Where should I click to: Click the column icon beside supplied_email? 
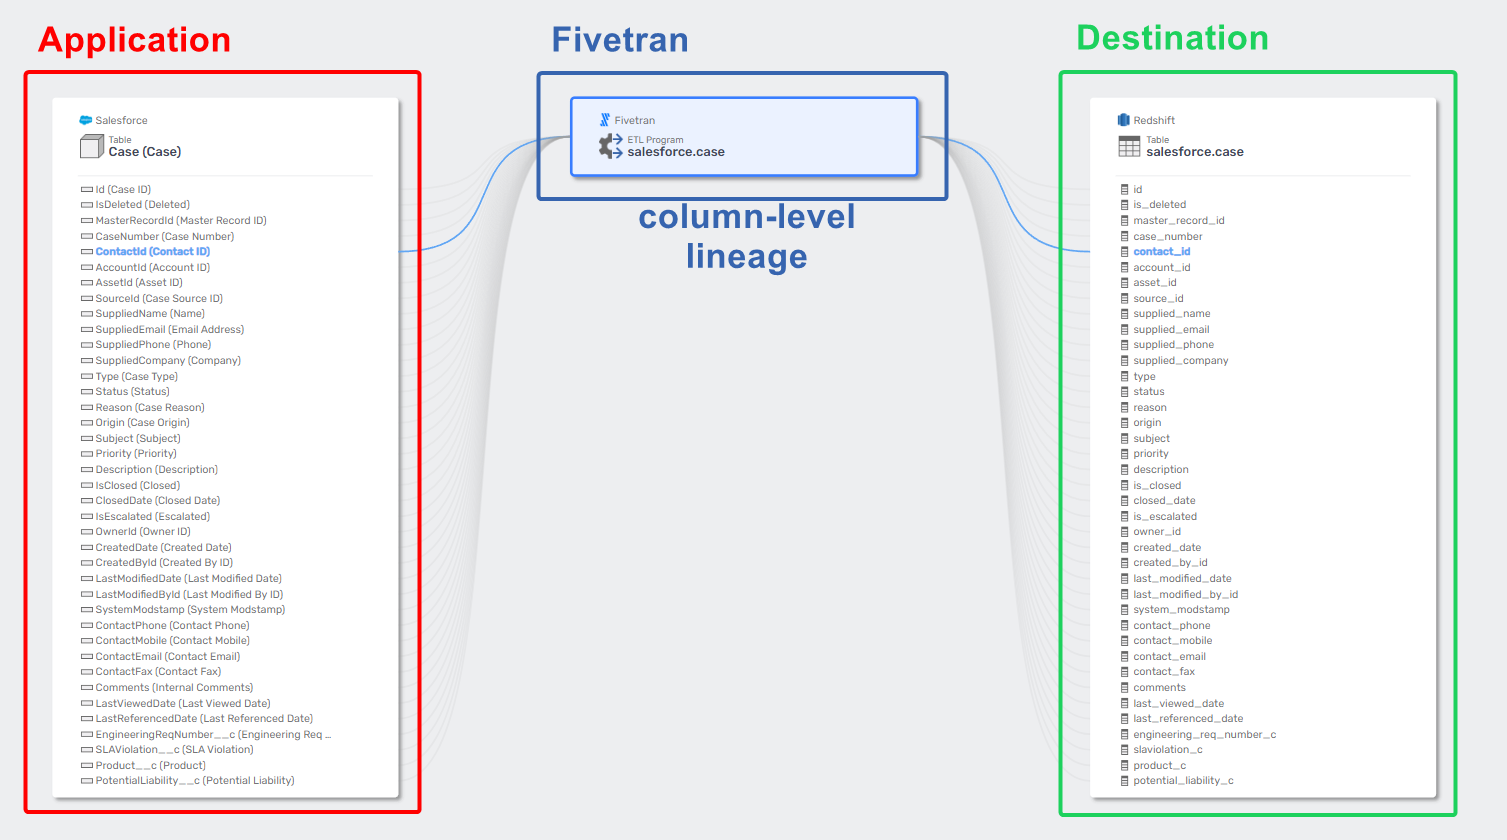coord(1125,330)
